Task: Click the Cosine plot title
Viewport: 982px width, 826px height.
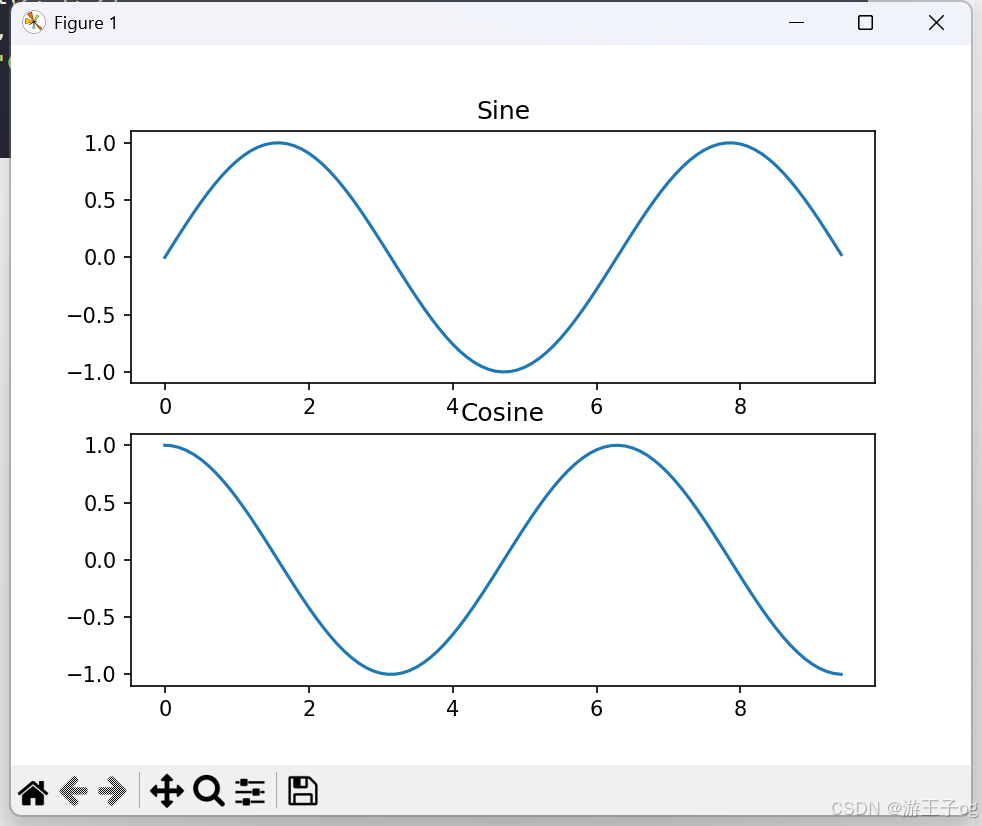Action: tap(502, 412)
